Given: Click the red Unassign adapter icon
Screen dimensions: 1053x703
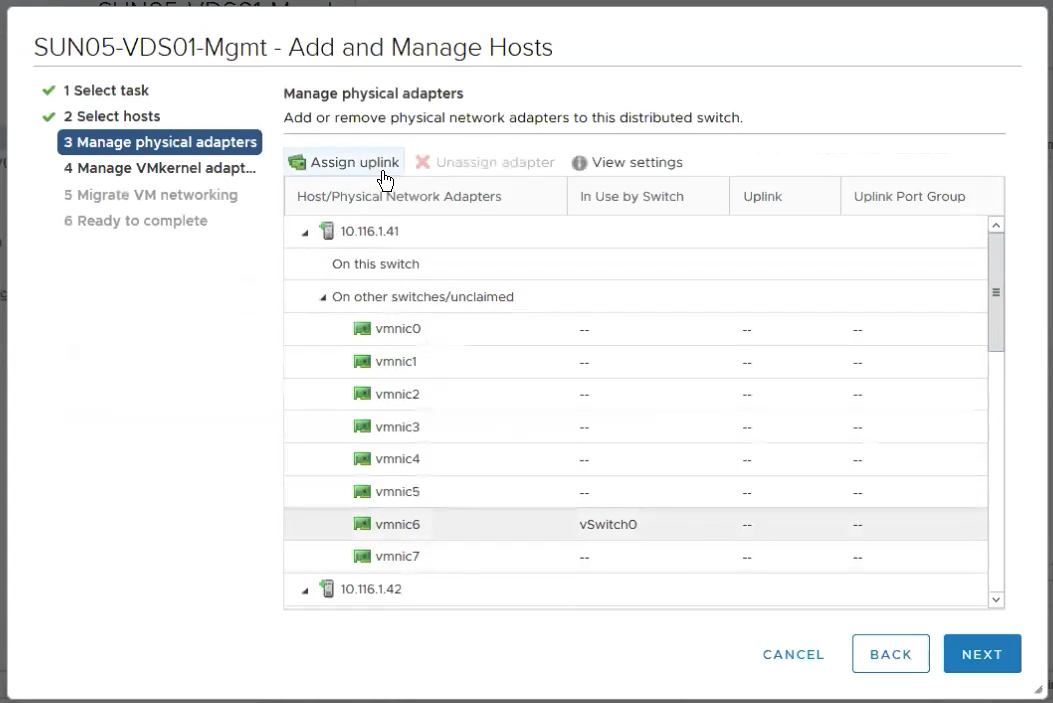Looking at the screenshot, I should tap(422, 162).
